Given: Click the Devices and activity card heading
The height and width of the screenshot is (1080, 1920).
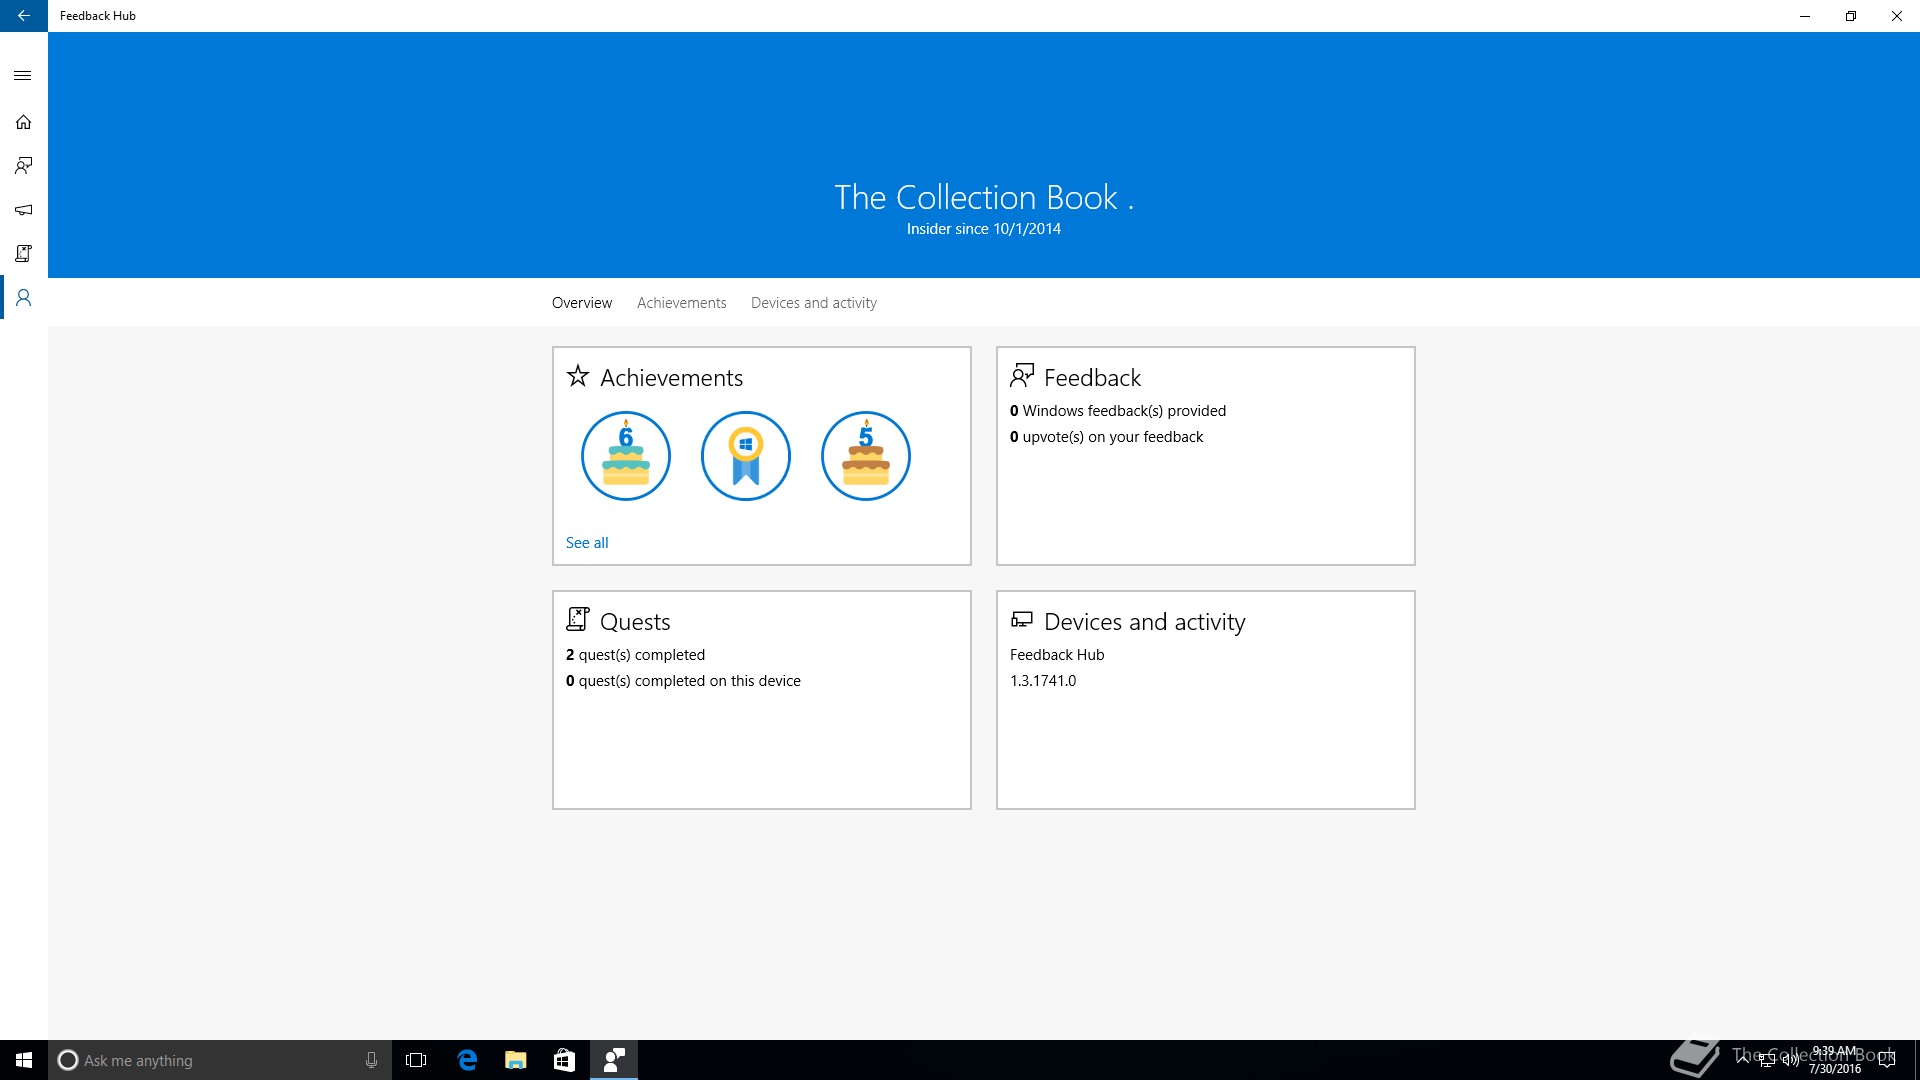Looking at the screenshot, I should pyautogui.click(x=1145, y=622).
